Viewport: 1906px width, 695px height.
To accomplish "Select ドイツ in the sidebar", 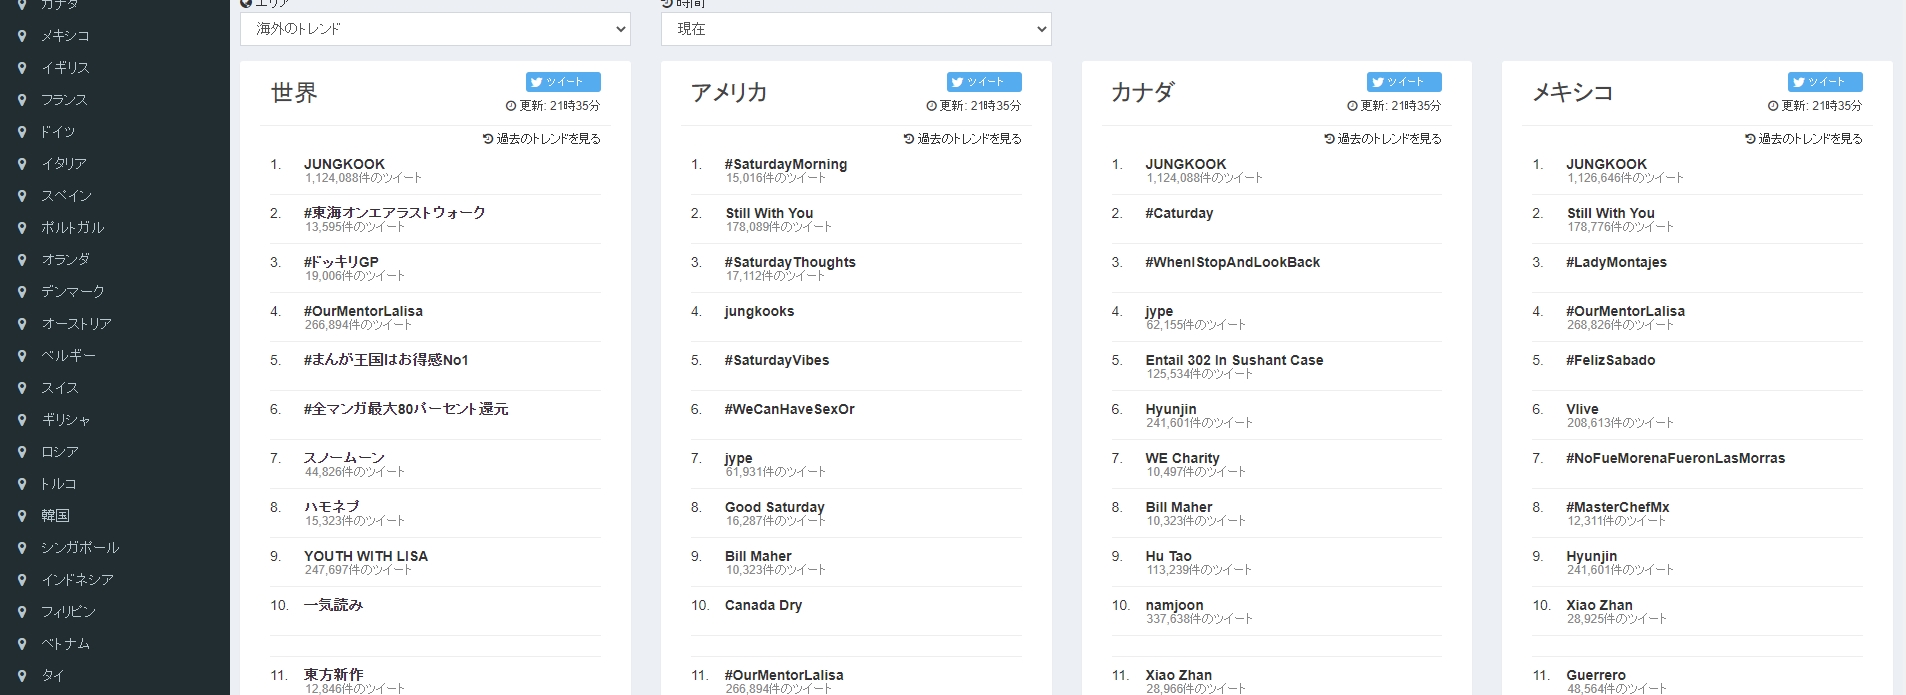I will click(x=58, y=132).
